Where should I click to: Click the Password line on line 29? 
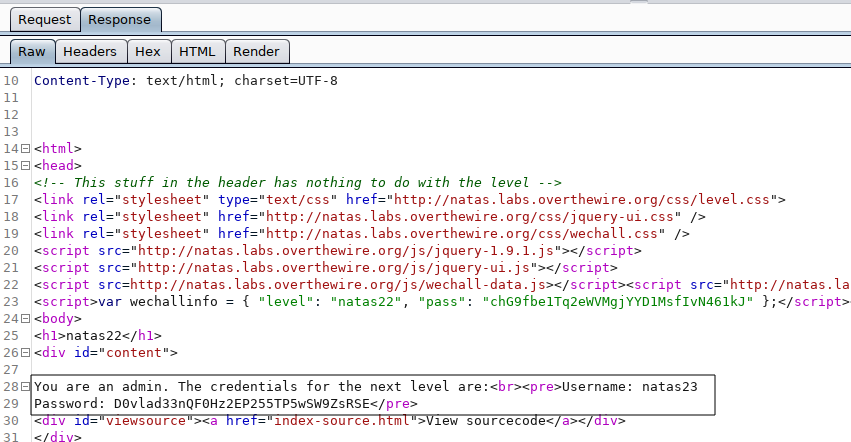226,404
